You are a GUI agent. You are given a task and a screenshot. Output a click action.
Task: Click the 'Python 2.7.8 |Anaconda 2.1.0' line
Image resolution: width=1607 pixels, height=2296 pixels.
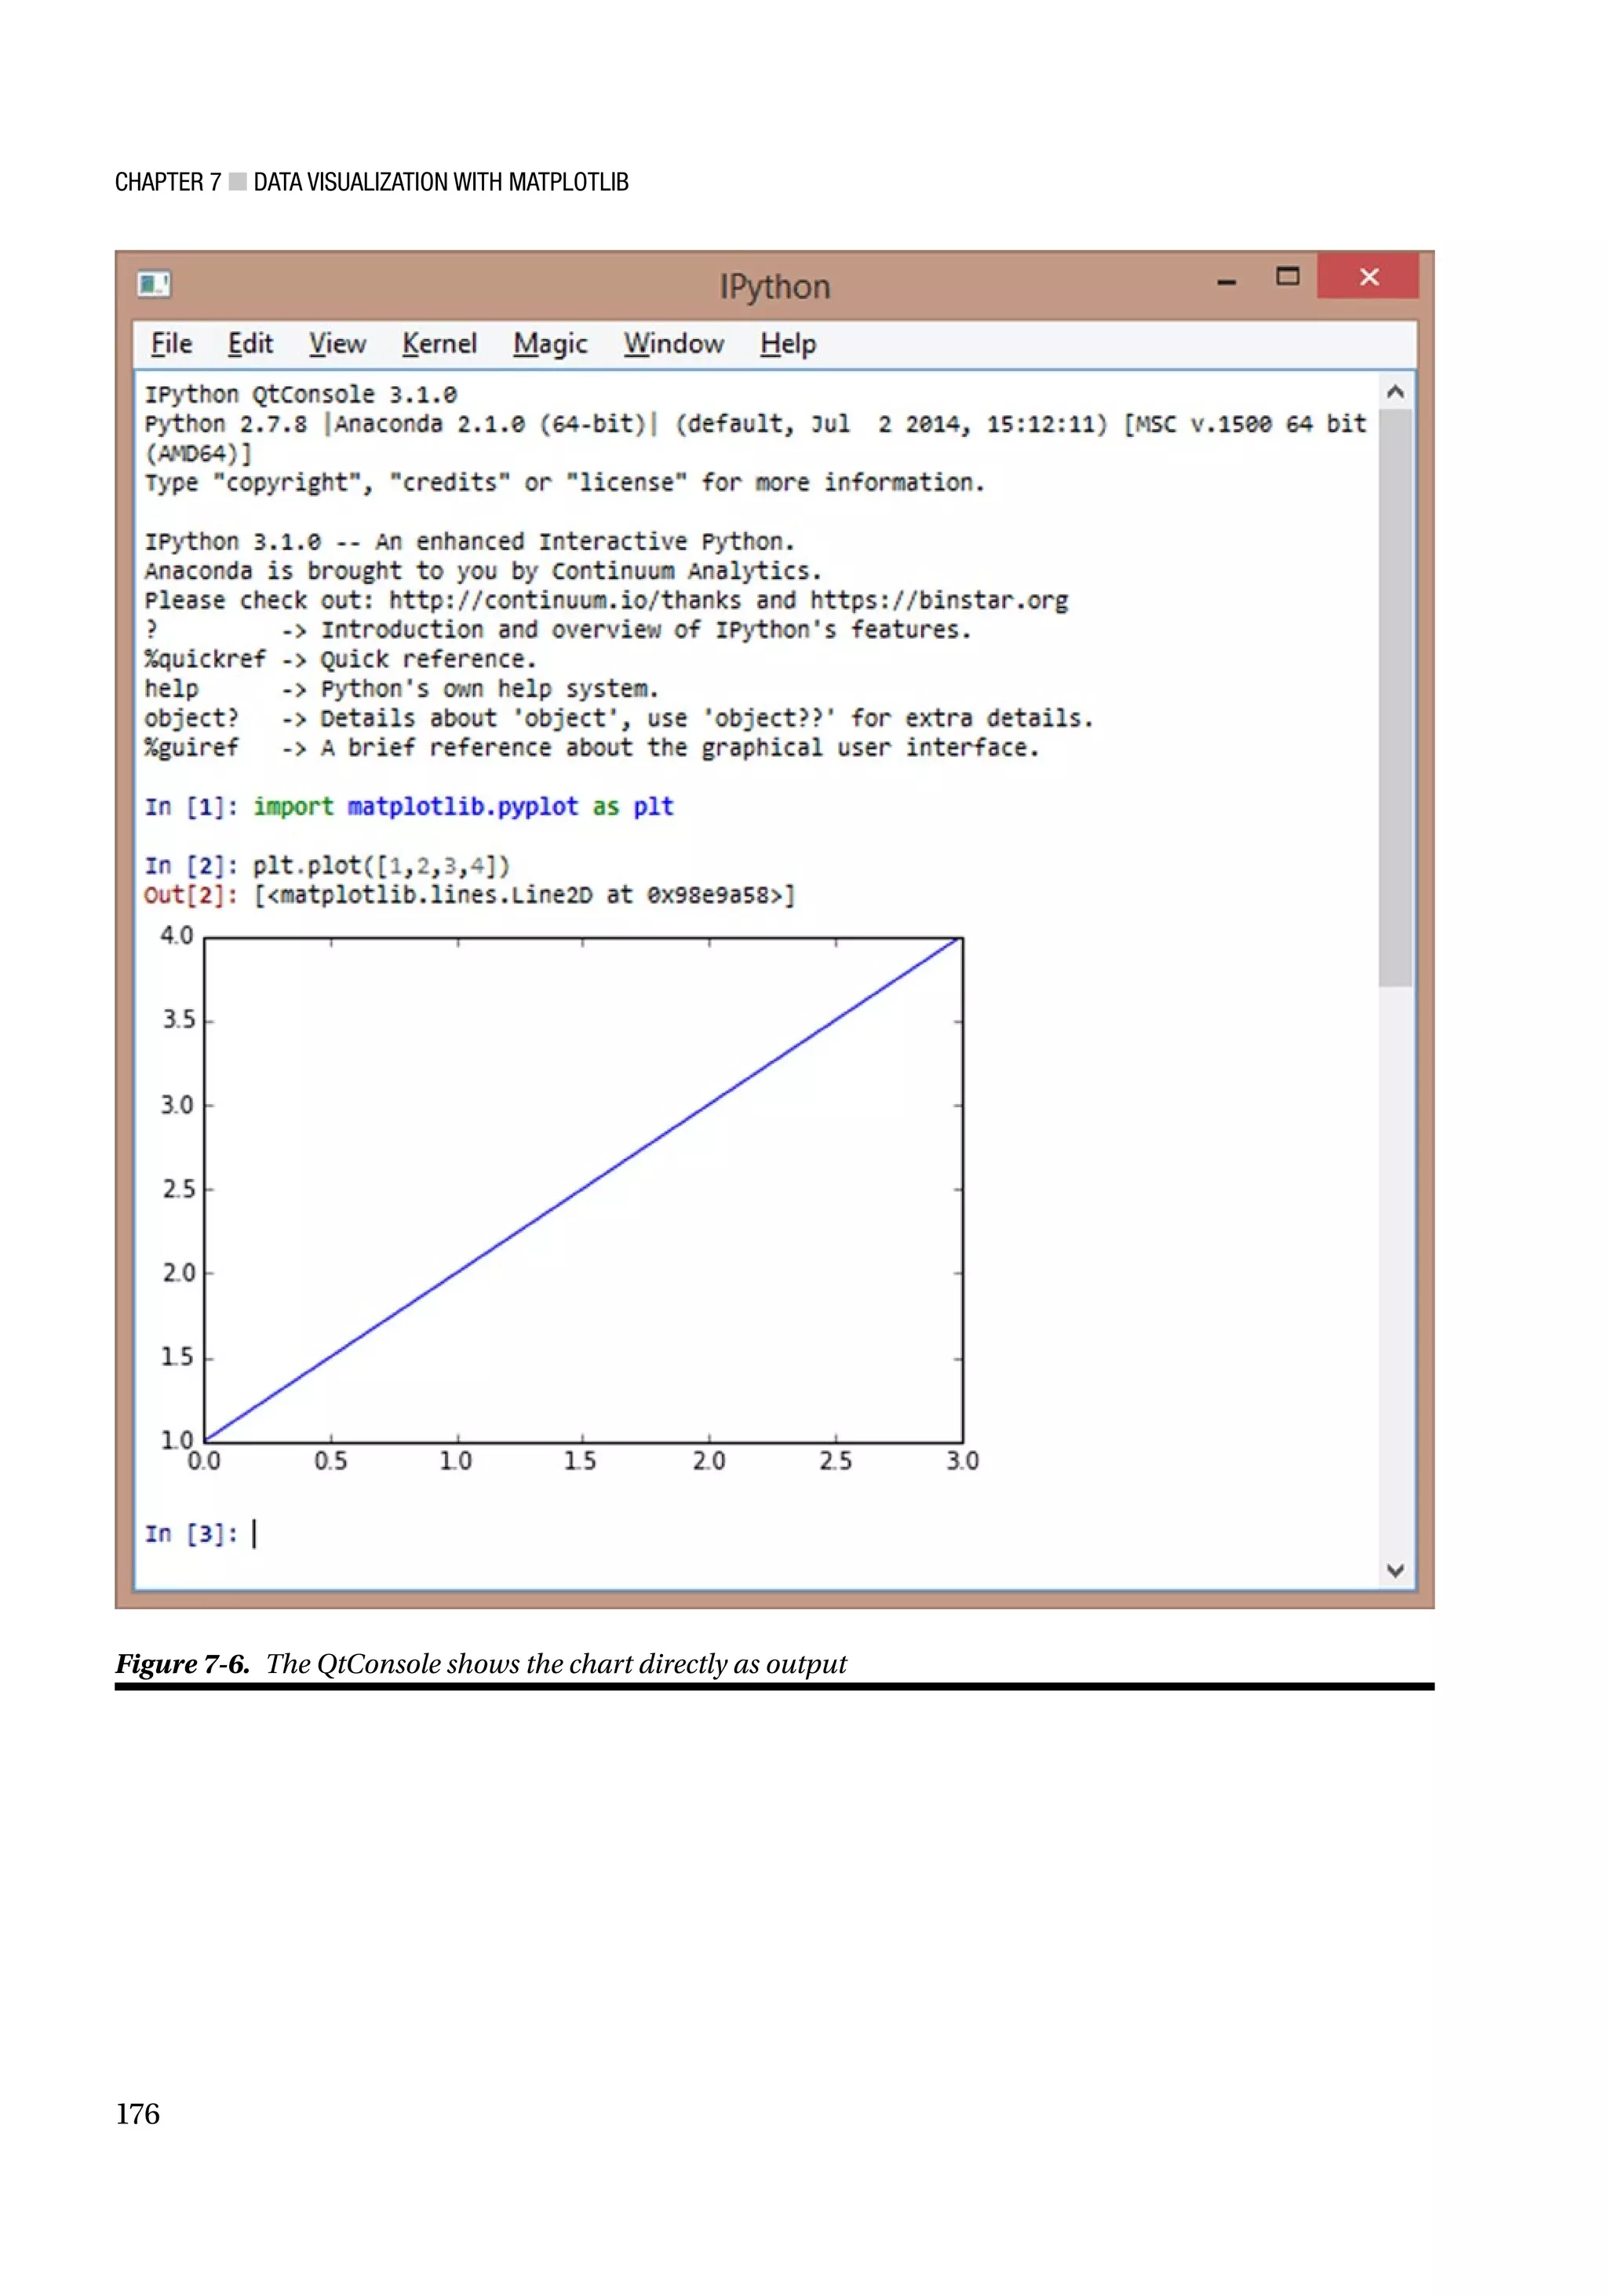[755, 424]
